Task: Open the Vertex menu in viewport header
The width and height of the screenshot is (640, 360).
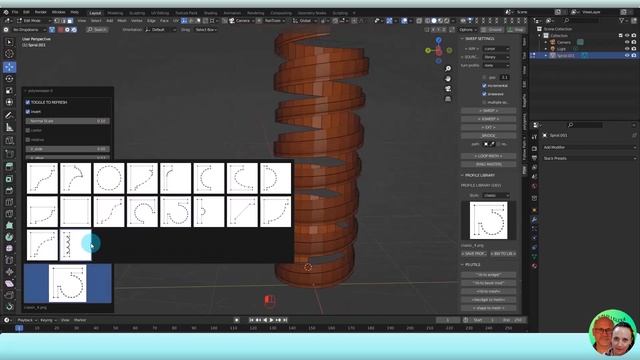Action: [137, 20]
